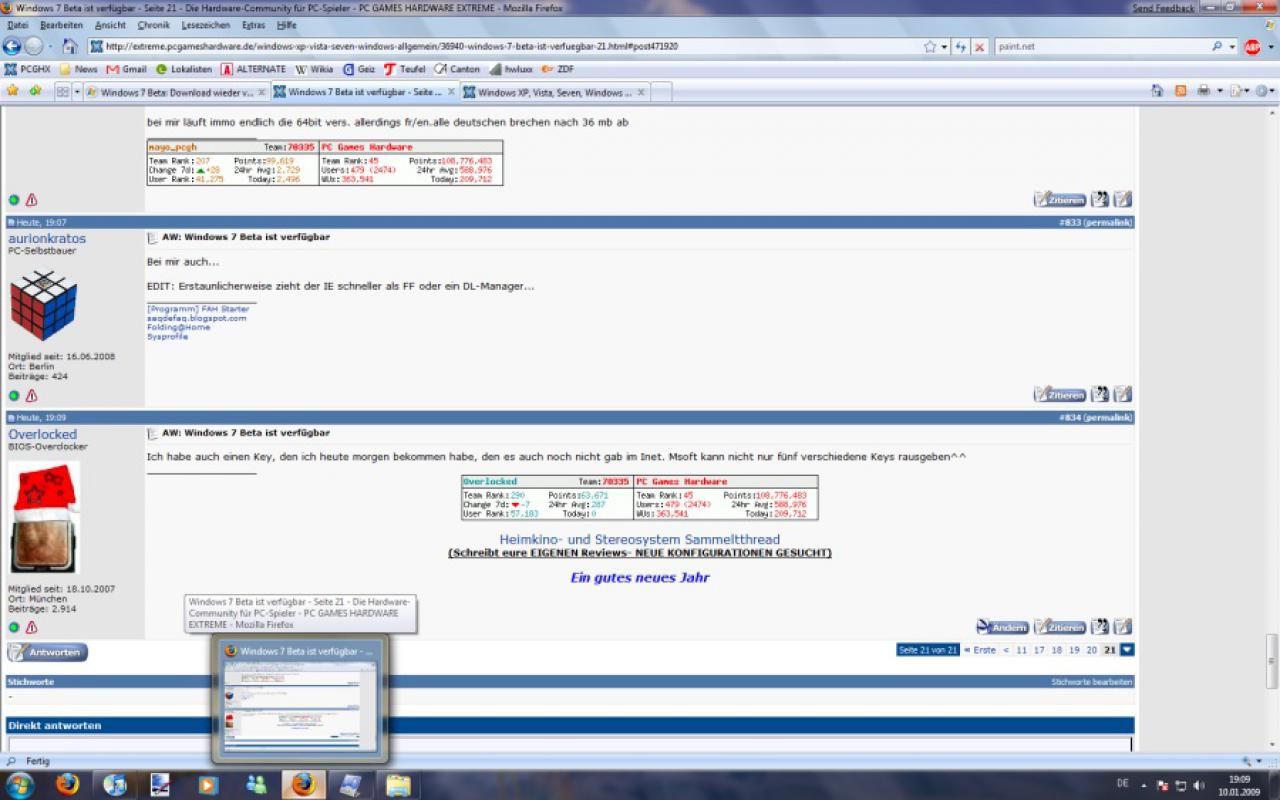Click the Send Feedback link in the title bar
1280x800 pixels.
[1163, 8]
